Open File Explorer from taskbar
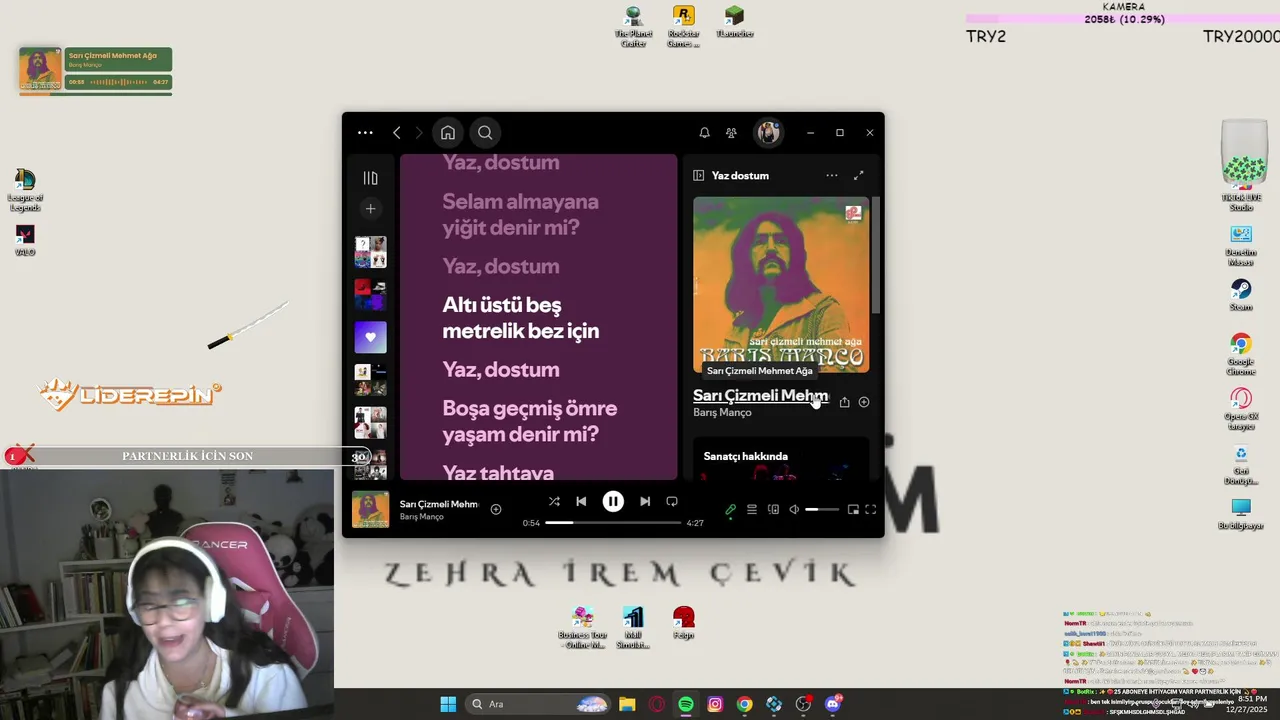Screen dimensions: 1280x720 [627, 704]
